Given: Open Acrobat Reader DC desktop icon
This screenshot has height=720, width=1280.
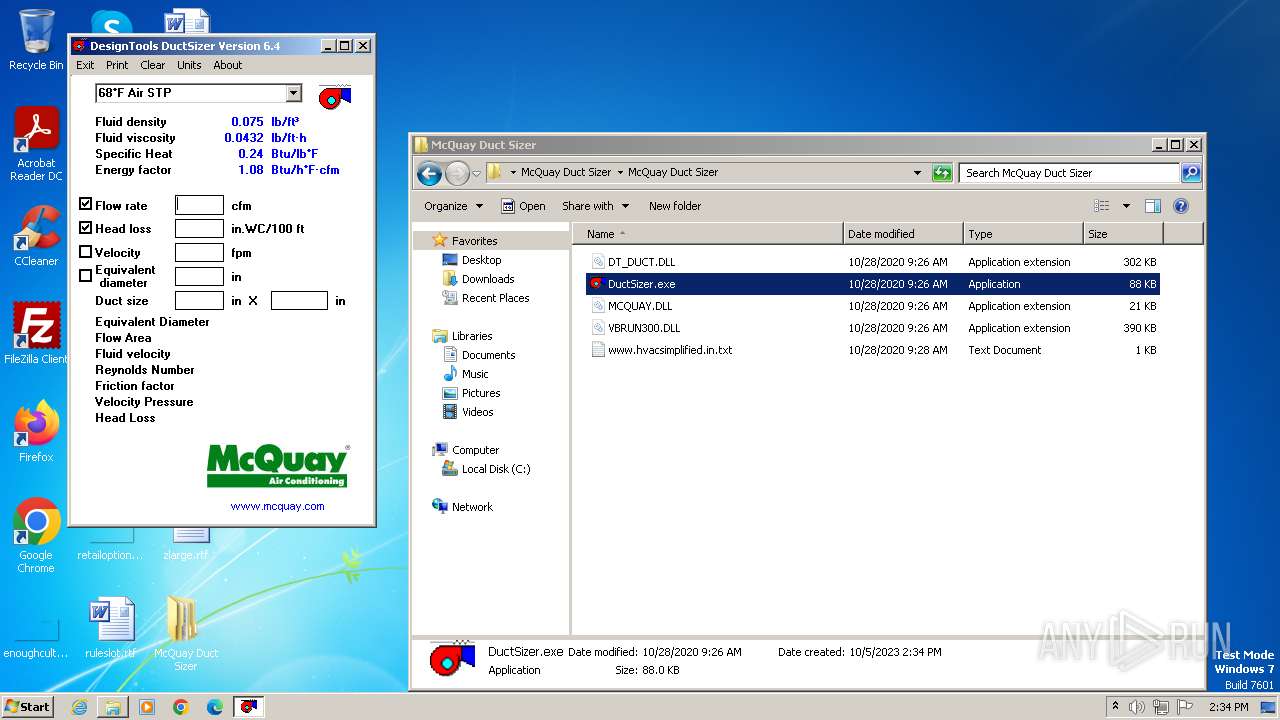Looking at the screenshot, I should (x=36, y=144).
